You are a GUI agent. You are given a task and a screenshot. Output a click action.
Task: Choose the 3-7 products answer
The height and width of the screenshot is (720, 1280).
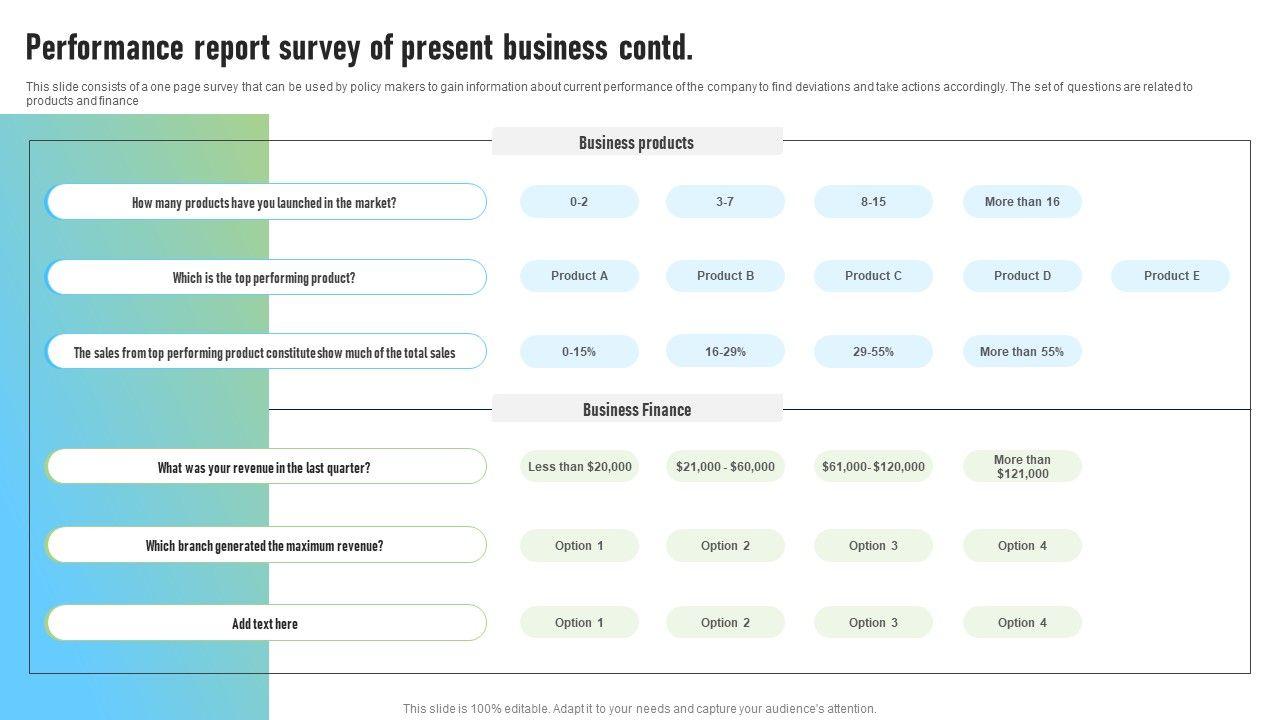[725, 202]
